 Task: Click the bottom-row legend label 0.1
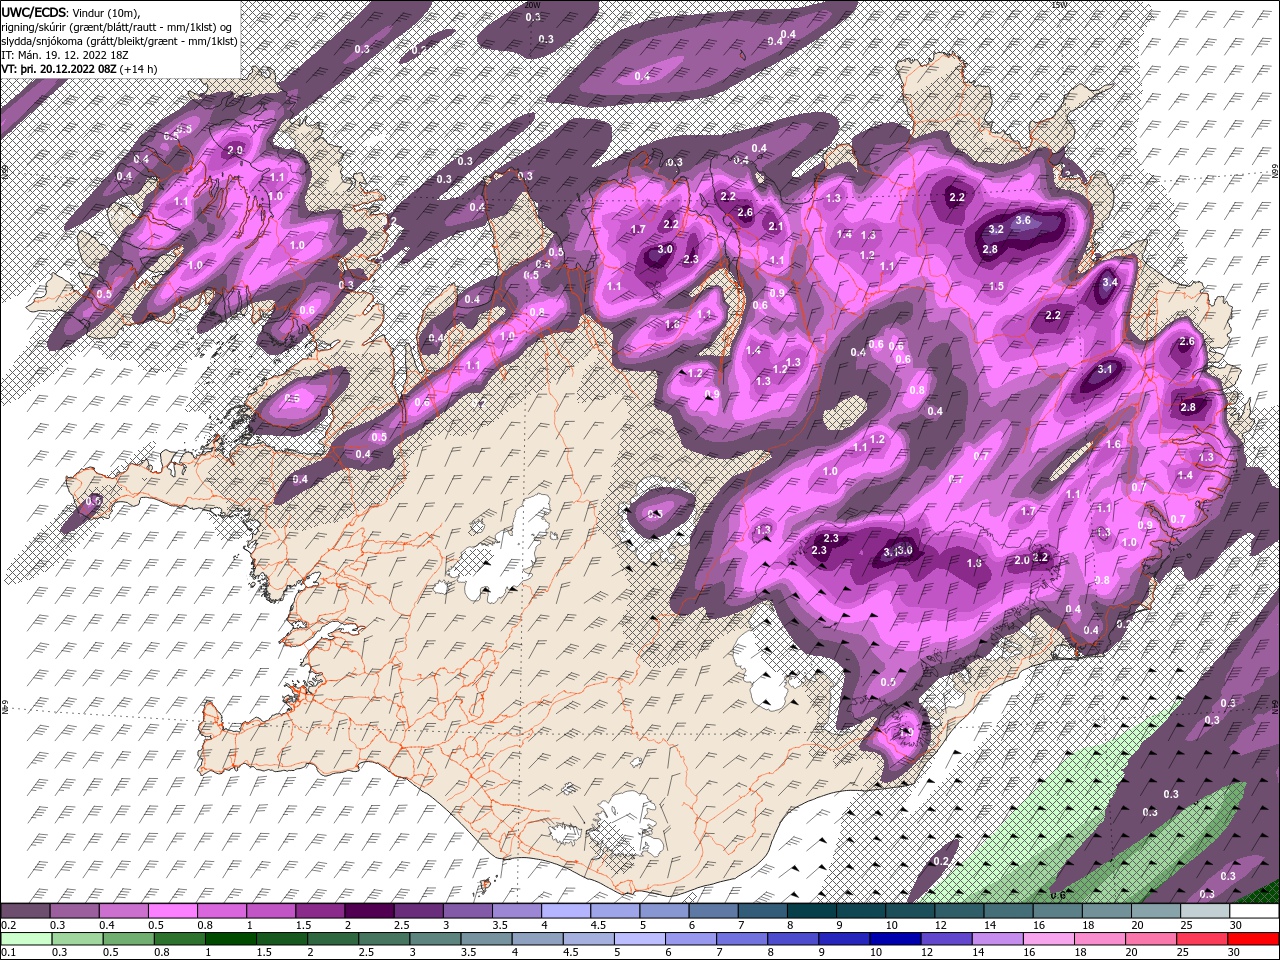click(7, 953)
